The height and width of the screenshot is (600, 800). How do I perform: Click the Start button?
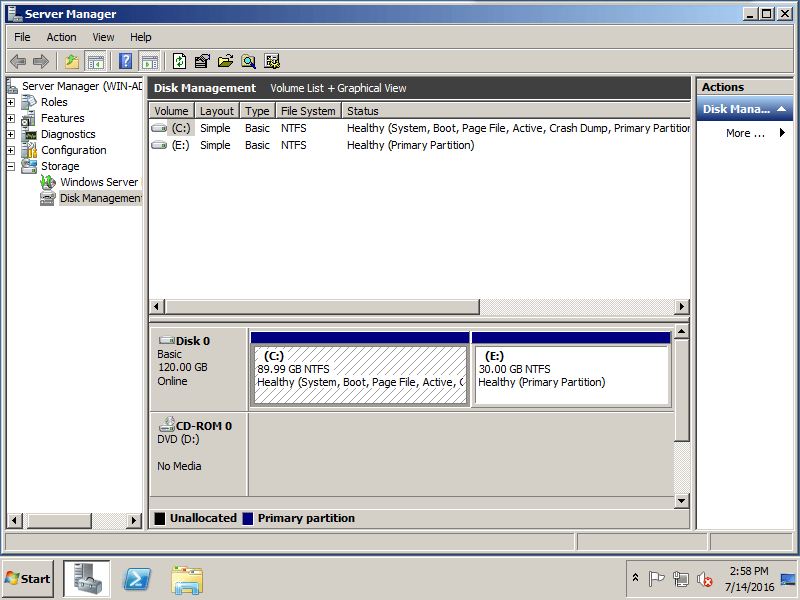coord(28,578)
